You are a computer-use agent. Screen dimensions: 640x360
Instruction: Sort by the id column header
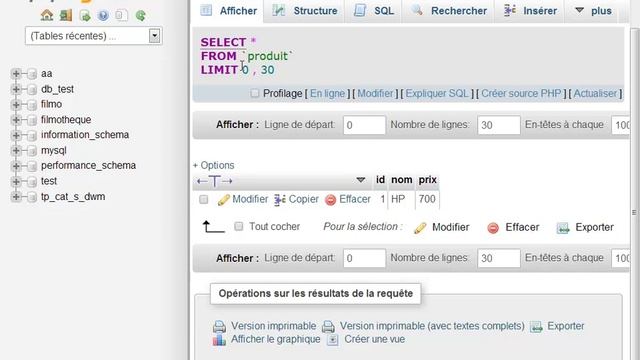click(380, 180)
